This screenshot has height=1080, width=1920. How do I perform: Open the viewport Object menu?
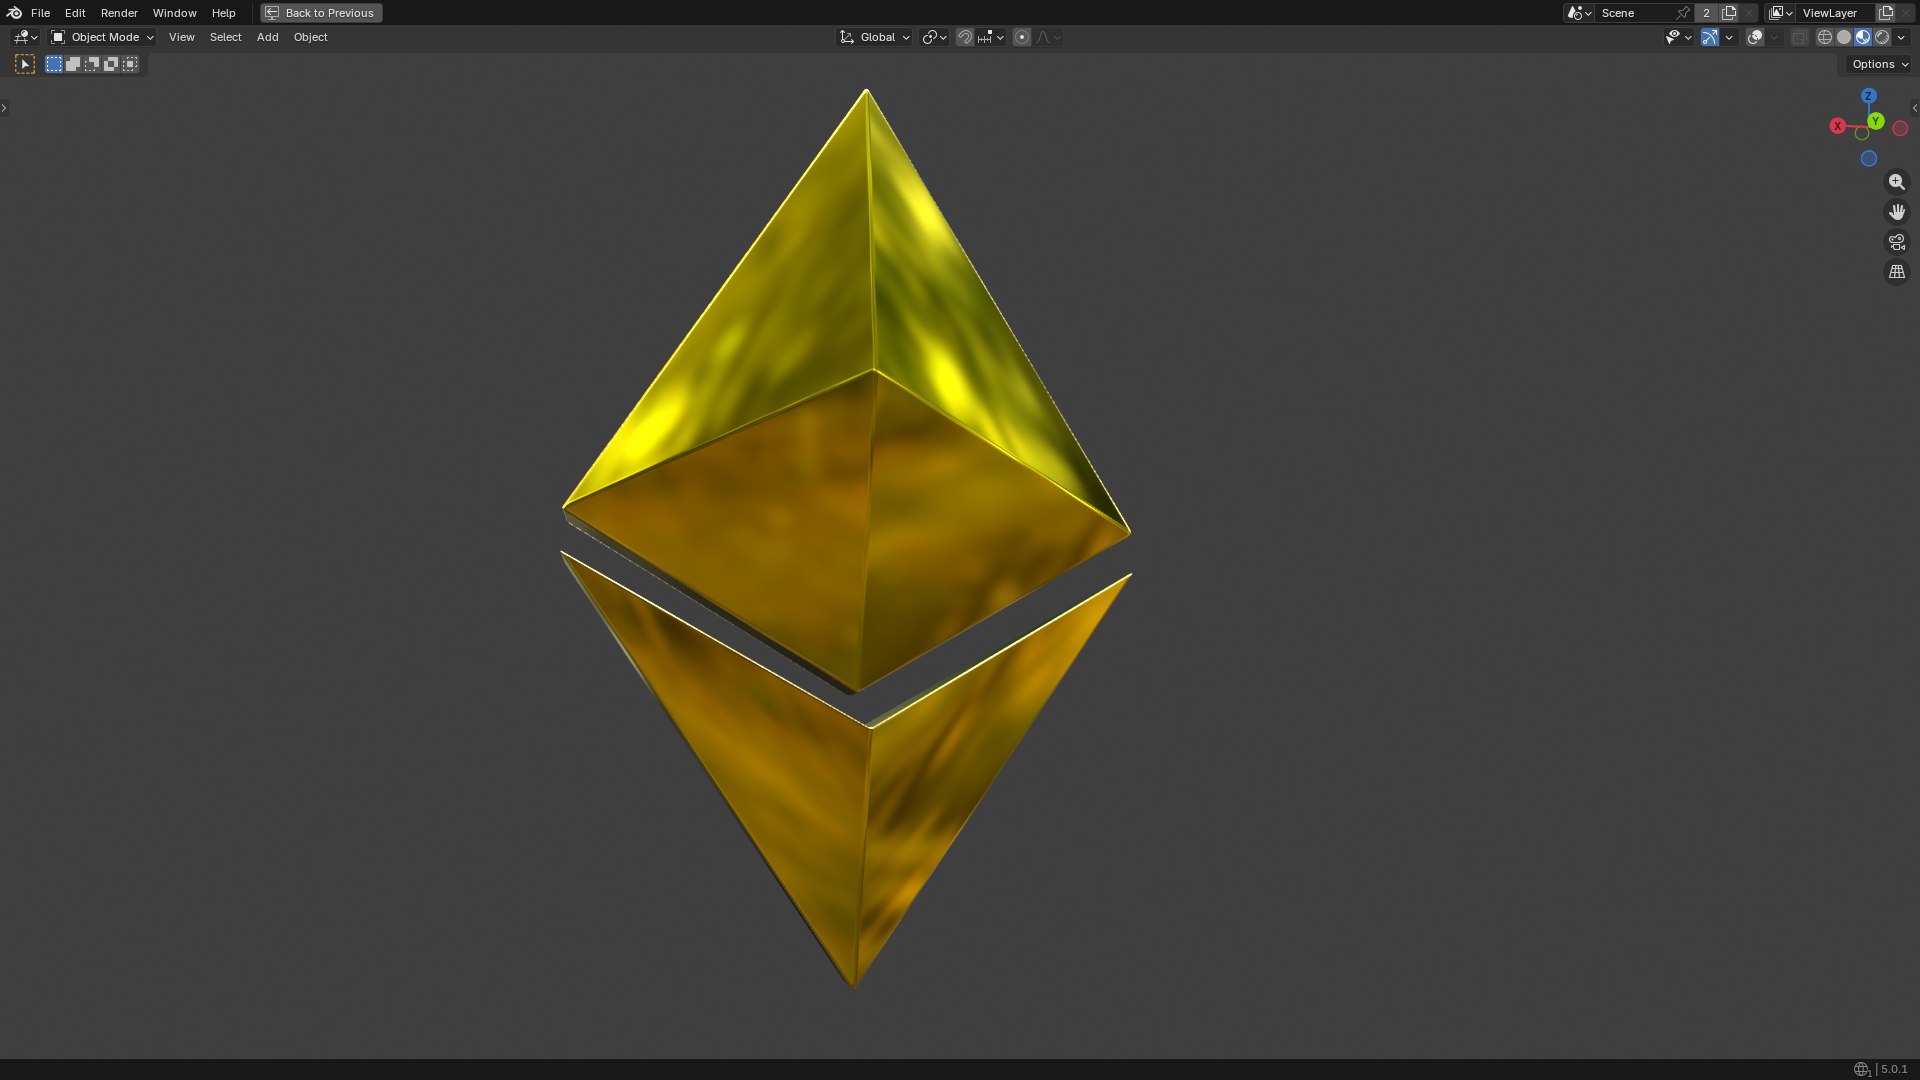click(310, 37)
